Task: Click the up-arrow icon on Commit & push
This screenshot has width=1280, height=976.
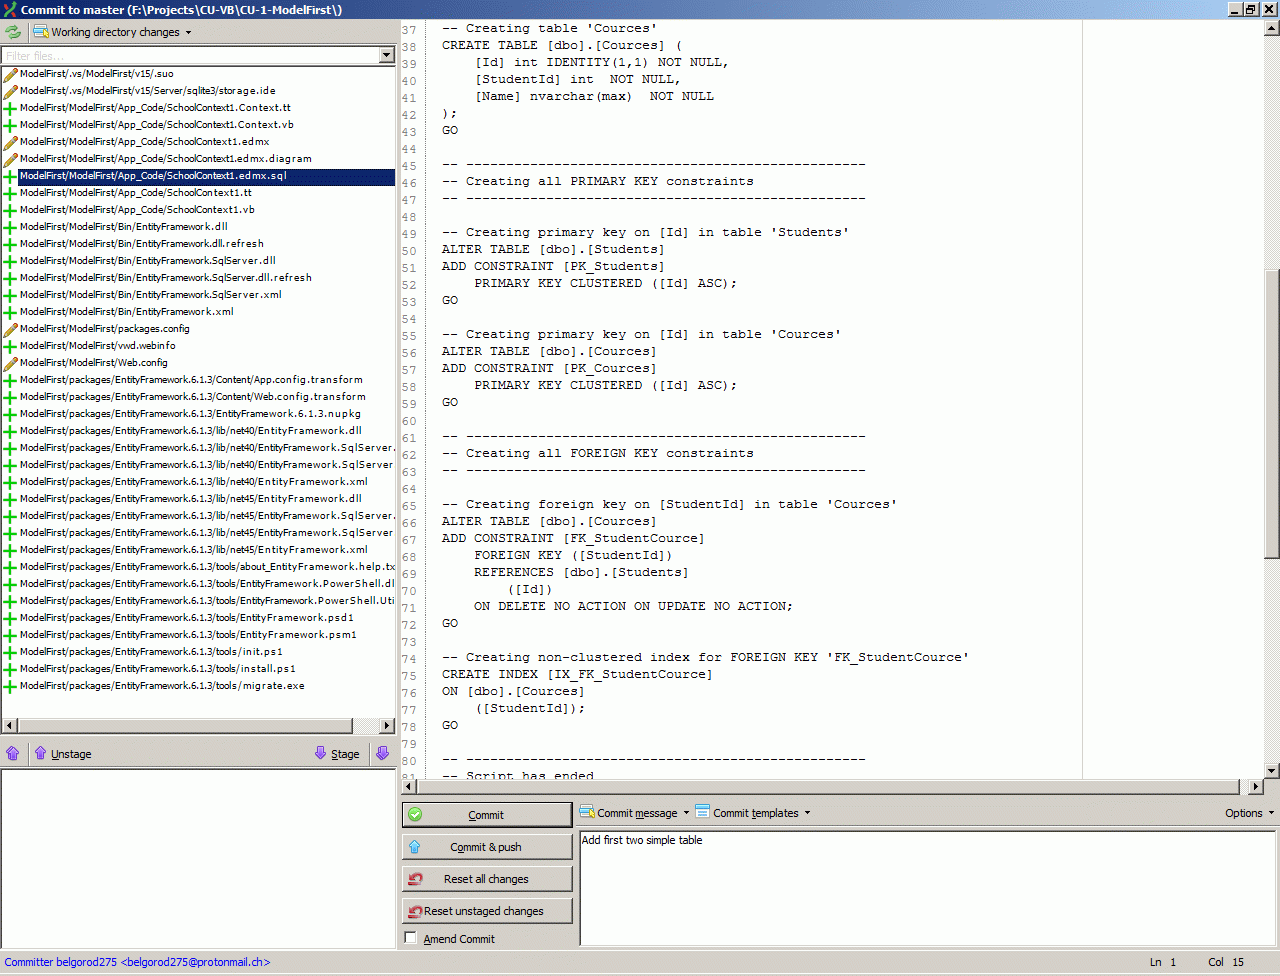Action: tap(415, 847)
